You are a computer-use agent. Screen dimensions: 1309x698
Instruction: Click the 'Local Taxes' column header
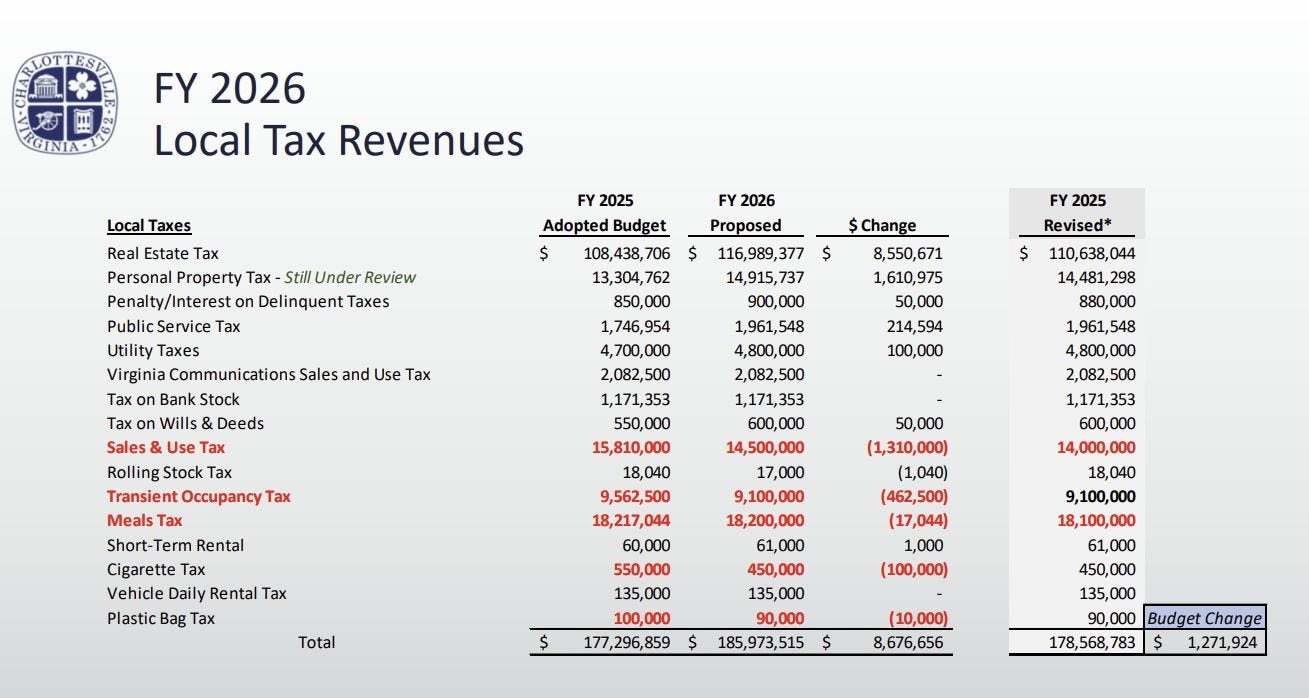[149, 225]
